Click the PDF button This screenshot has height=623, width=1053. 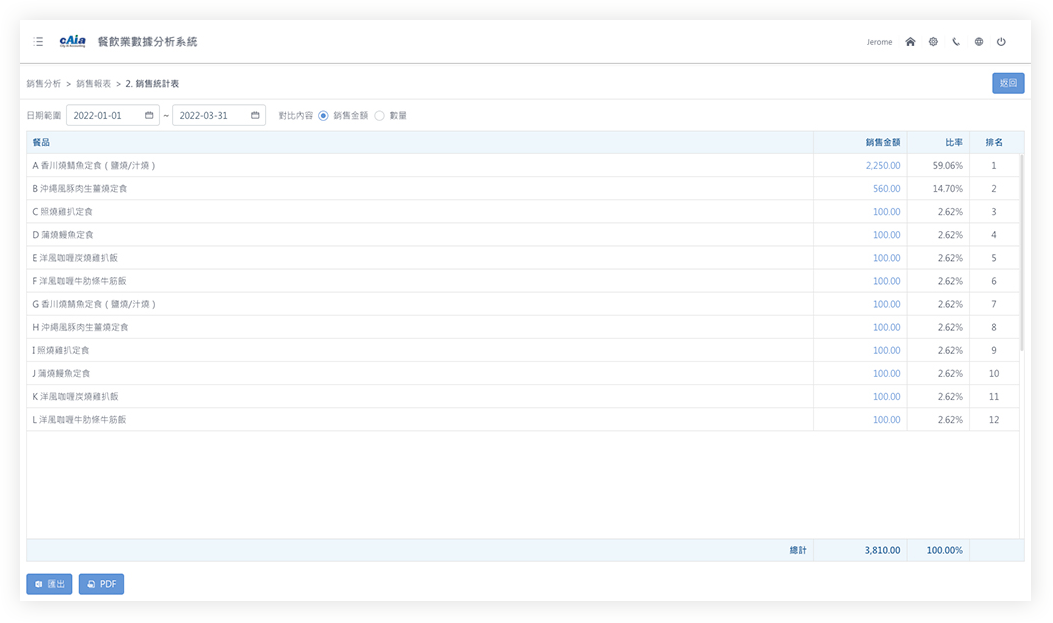(101, 584)
